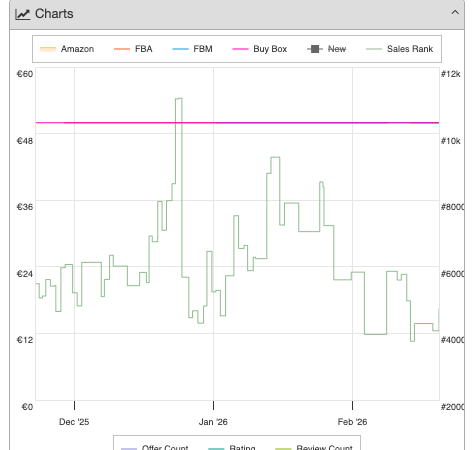Screen dimensions: 474x450
Task: Click the highest sales rank spike in December
Action: 179,99
